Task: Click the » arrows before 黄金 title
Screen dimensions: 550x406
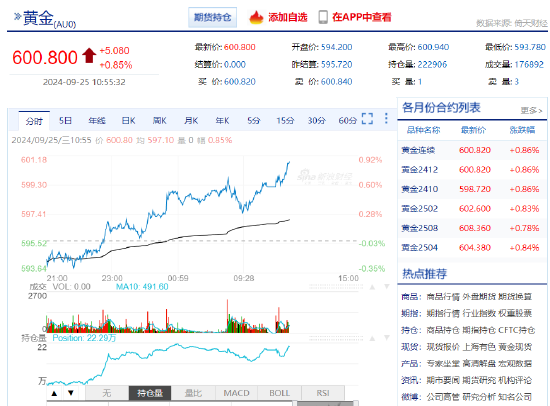Action: click(x=17, y=16)
